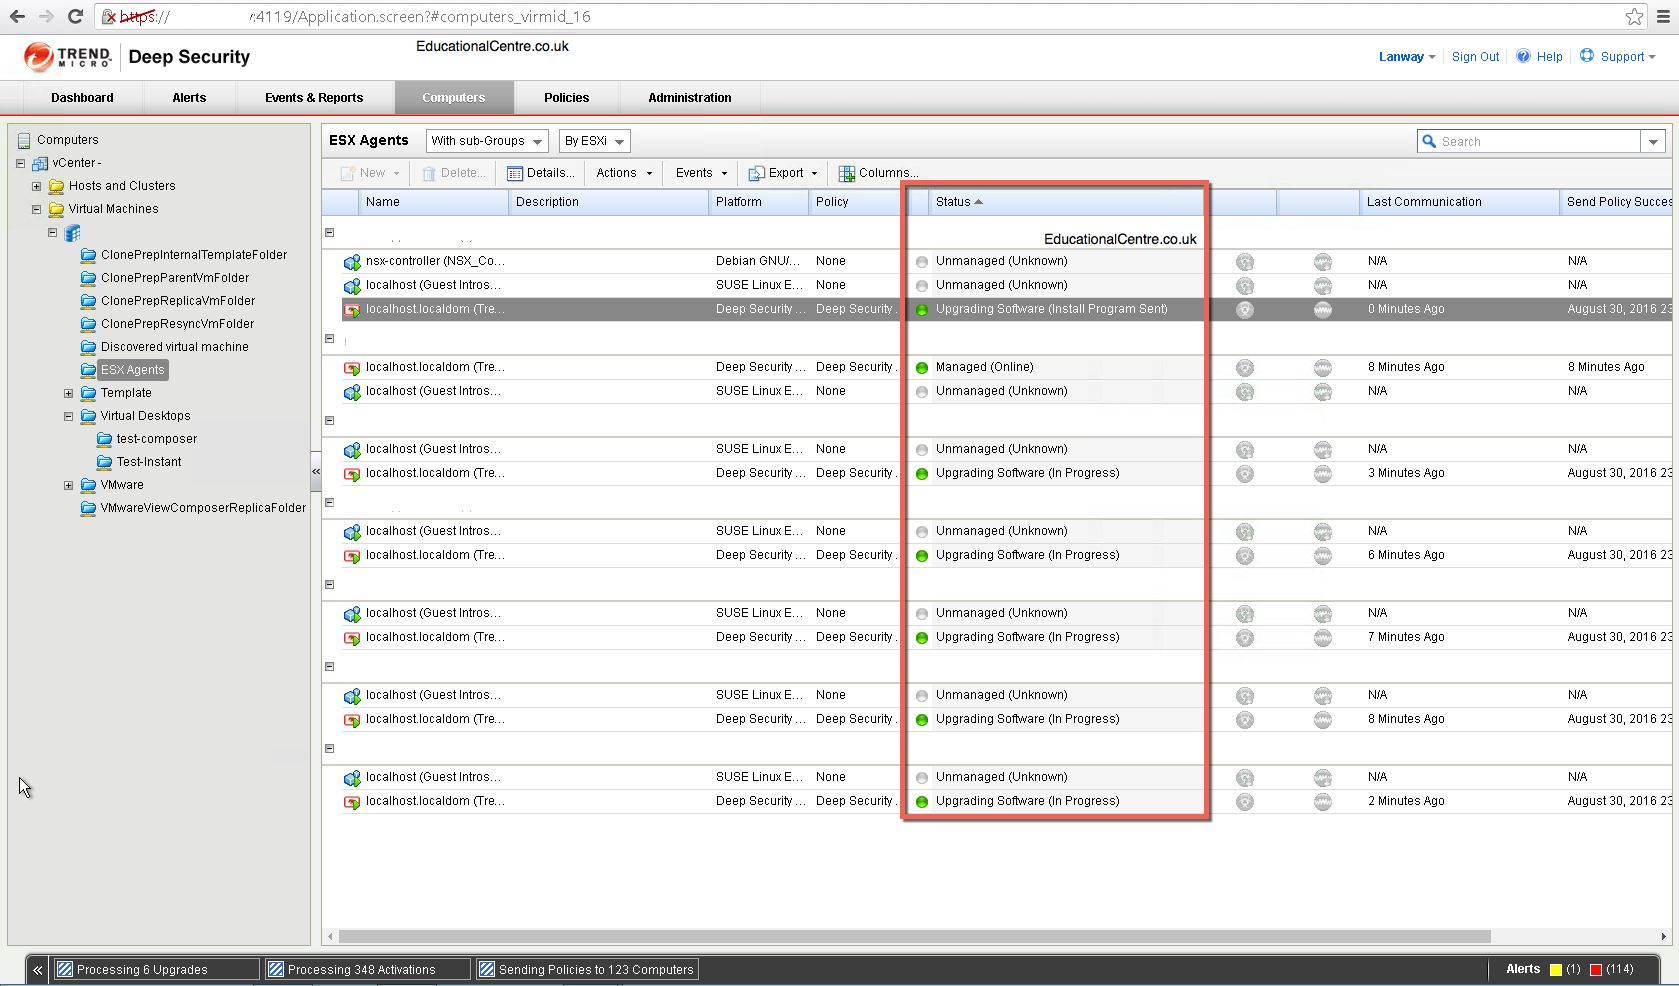Image resolution: width=1679 pixels, height=986 pixels.
Task: Collapse the status bar with double-arrow icon
Action: tap(38, 970)
